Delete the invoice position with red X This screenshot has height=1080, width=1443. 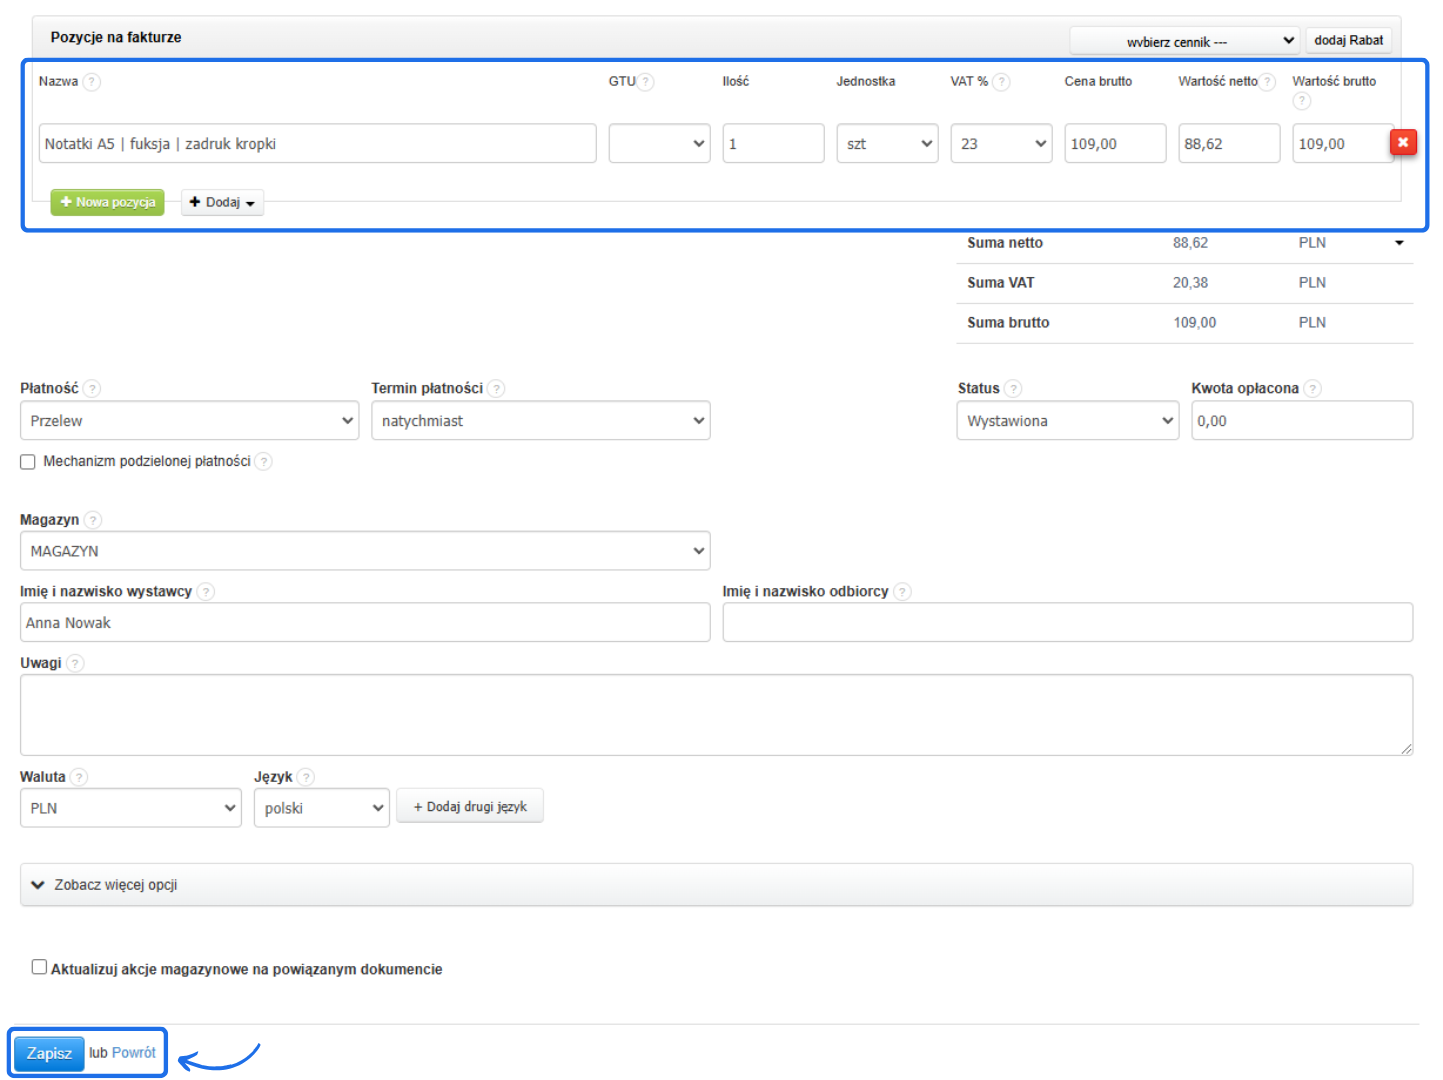coord(1402,143)
